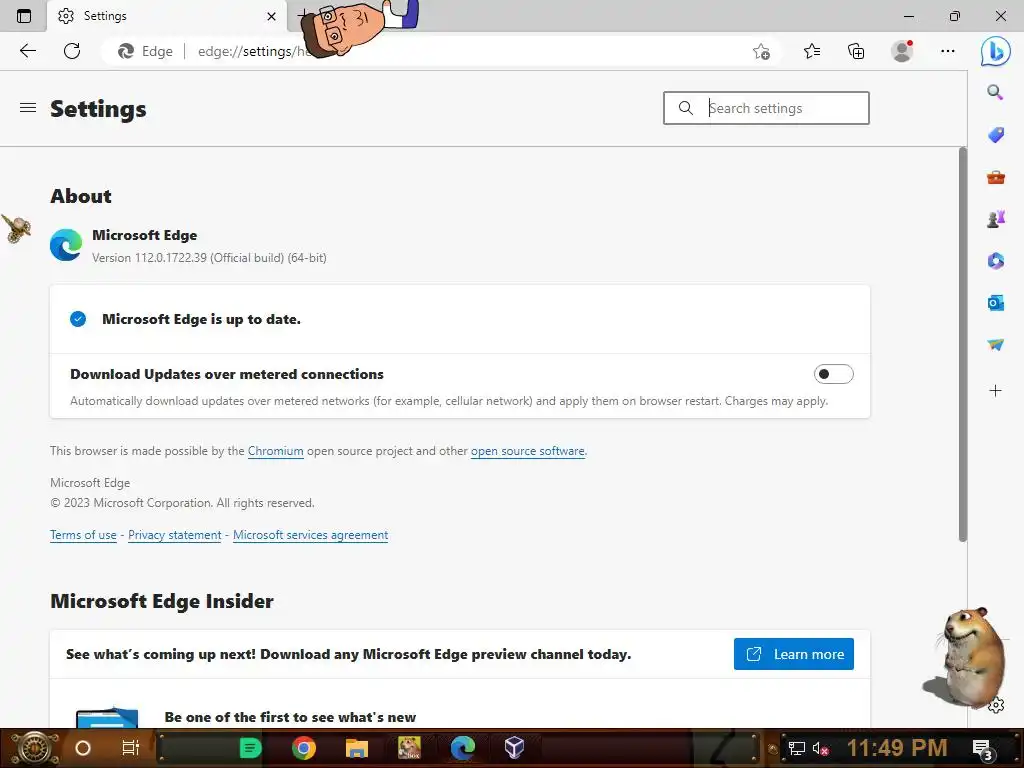Click the taskbar clock showing 11:49 PM
The height and width of the screenshot is (768, 1024).
click(x=897, y=748)
